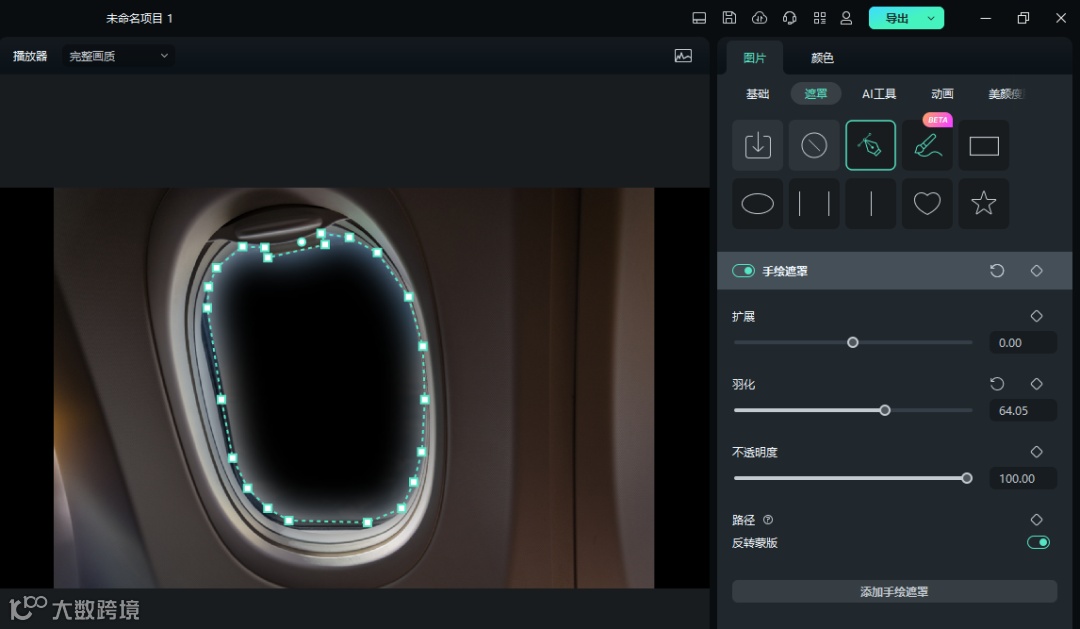The image size is (1080, 629).
Task: Open the user account icon
Action: coord(847,18)
